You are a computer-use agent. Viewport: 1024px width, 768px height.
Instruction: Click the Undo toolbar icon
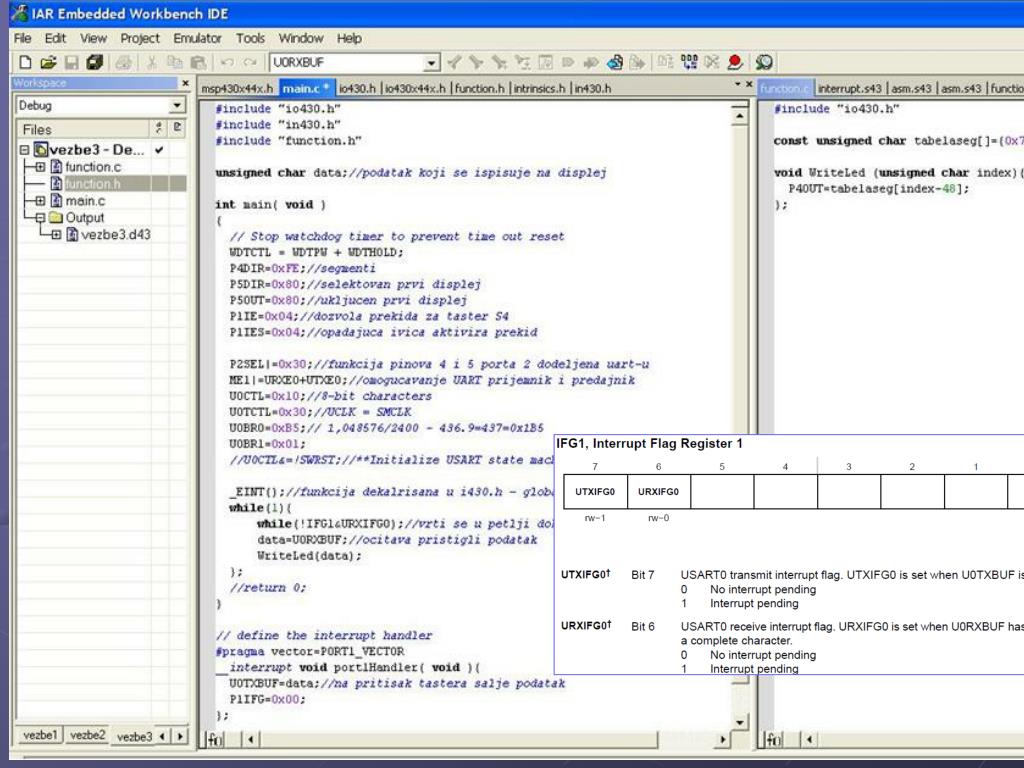[227, 62]
